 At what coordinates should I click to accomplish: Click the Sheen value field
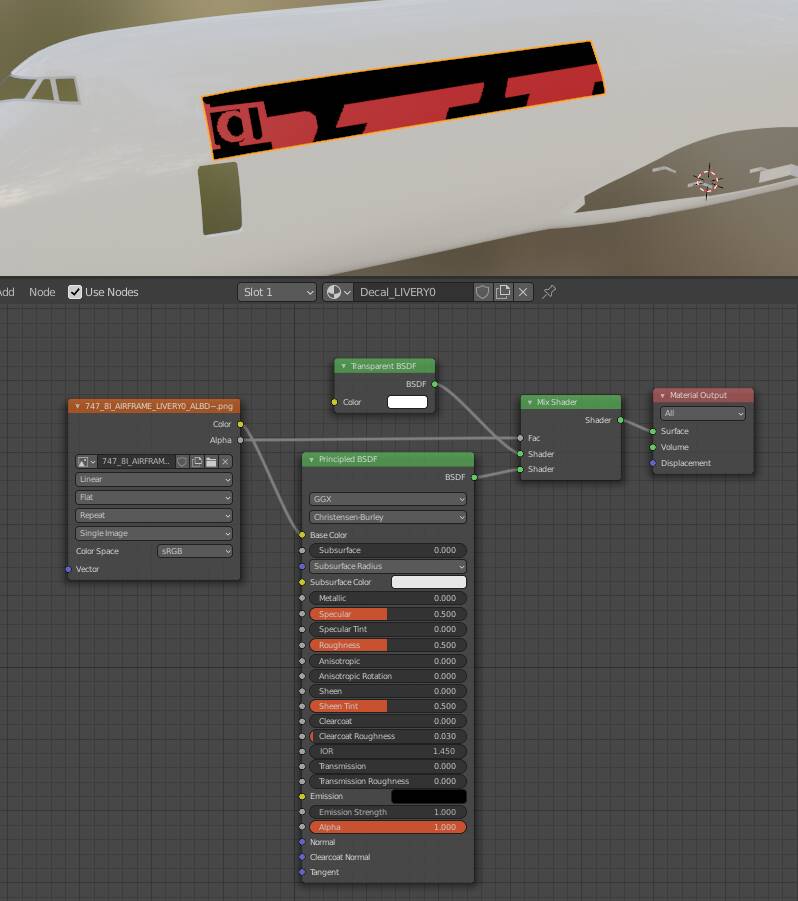click(x=388, y=691)
